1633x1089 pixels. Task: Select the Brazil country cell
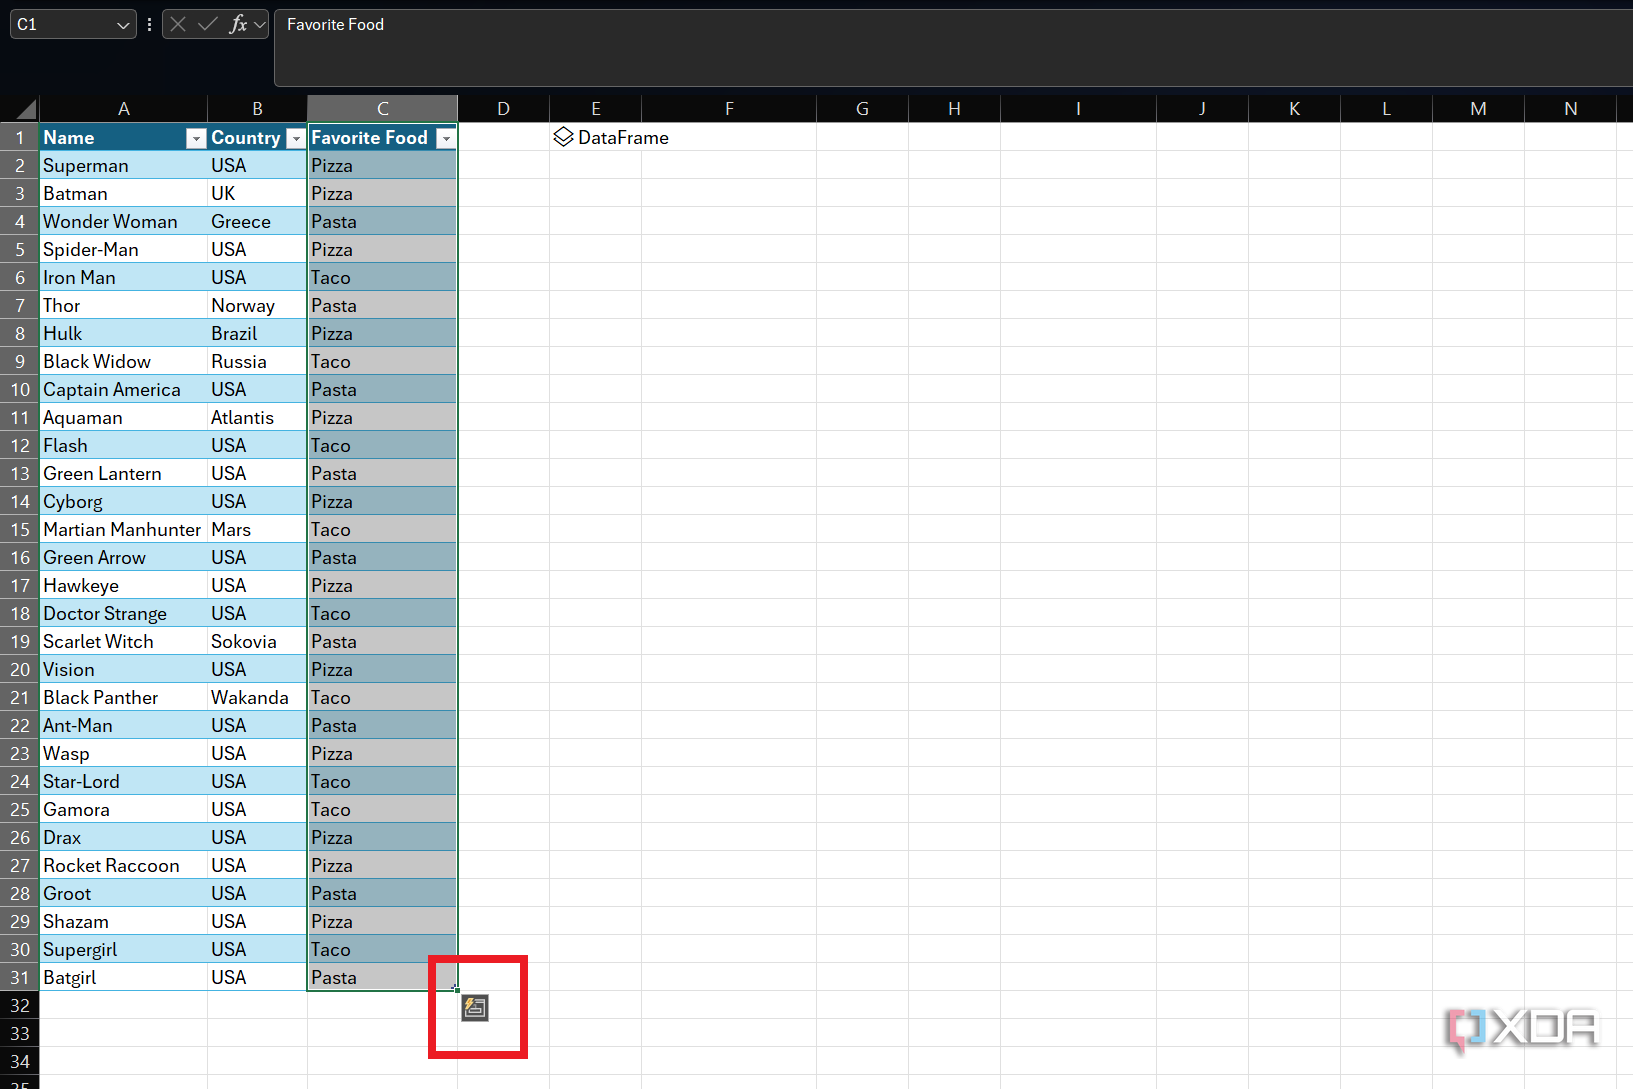point(257,333)
